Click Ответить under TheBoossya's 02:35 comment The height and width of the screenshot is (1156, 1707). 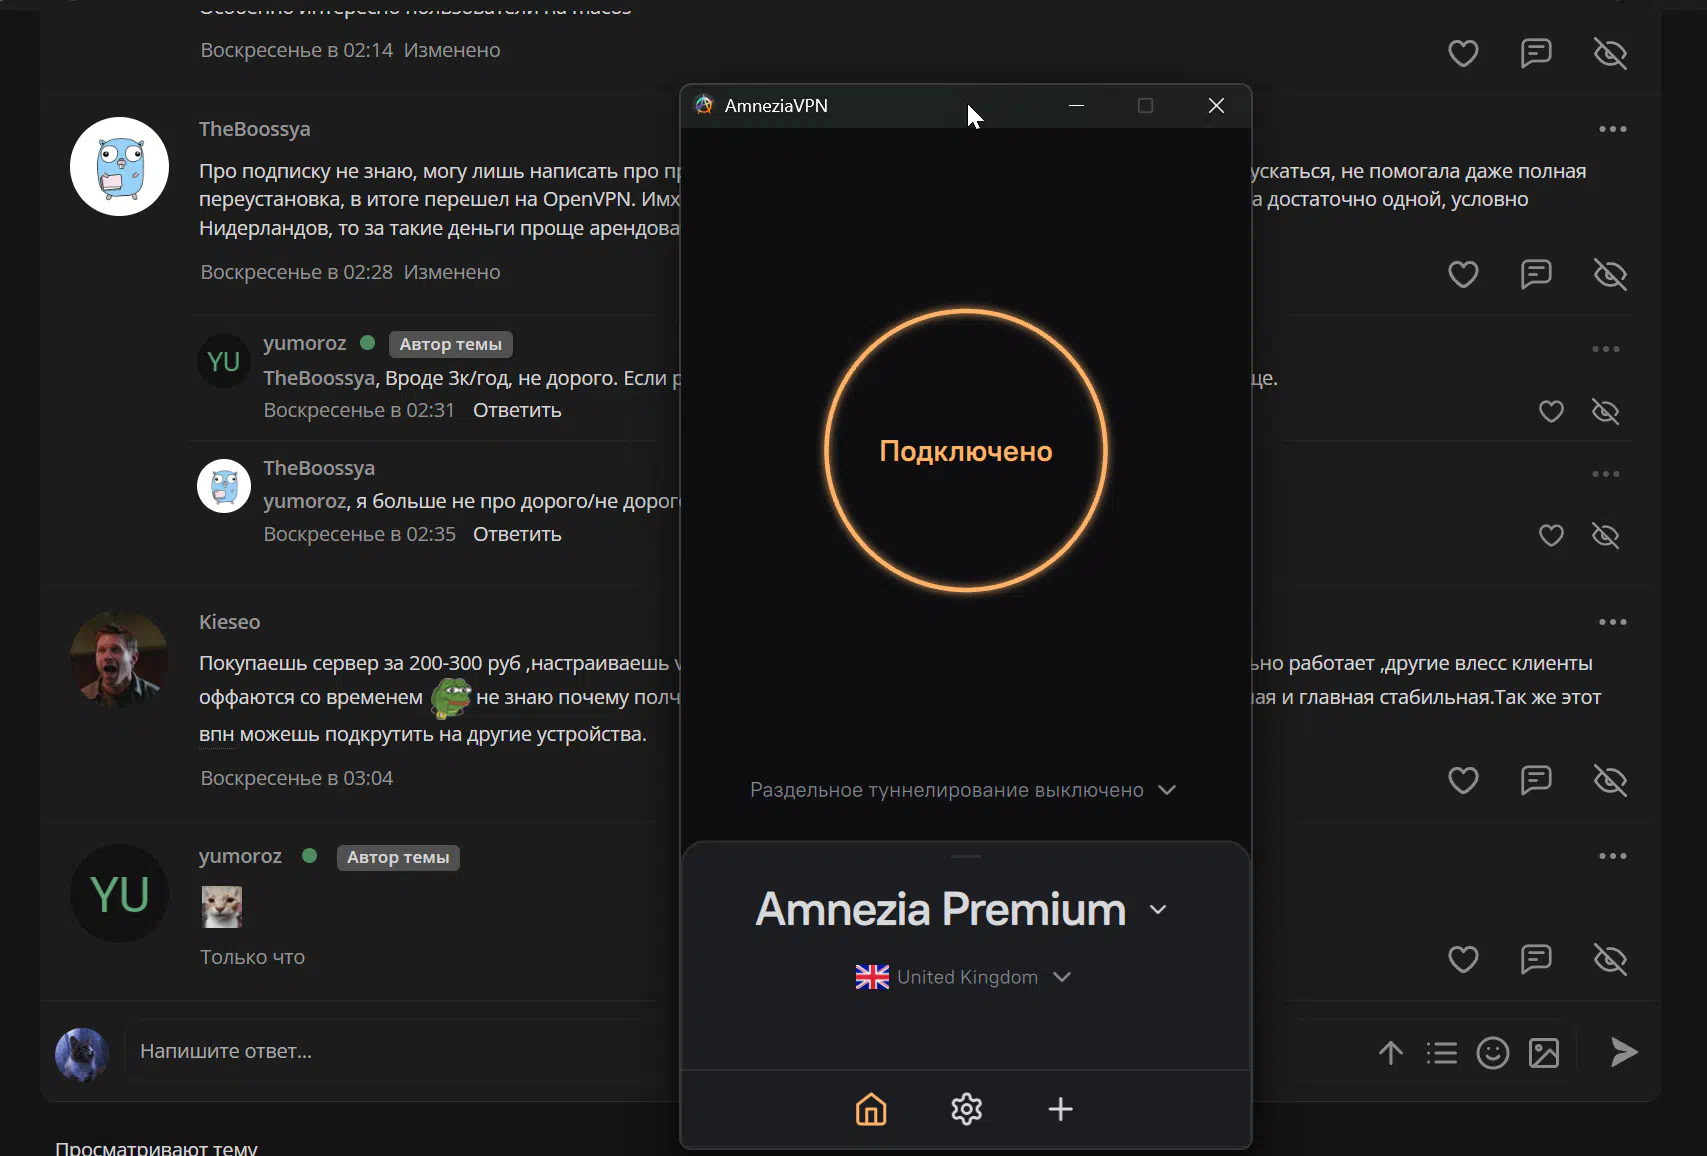[x=517, y=534]
